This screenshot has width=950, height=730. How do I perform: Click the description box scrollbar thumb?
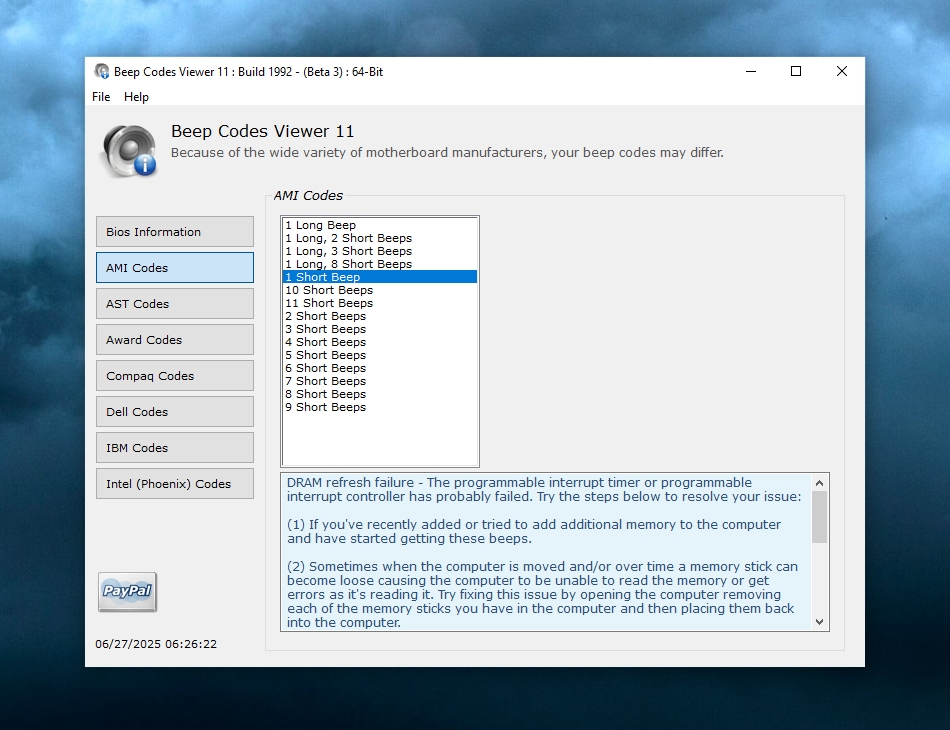click(x=819, y=517)
